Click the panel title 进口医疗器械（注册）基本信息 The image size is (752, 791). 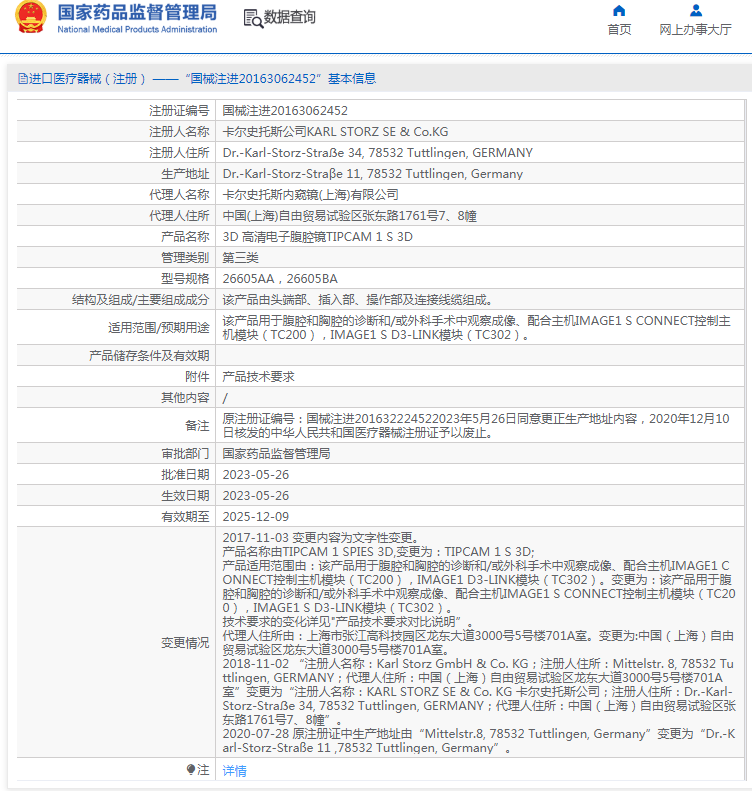coord(202,79)
